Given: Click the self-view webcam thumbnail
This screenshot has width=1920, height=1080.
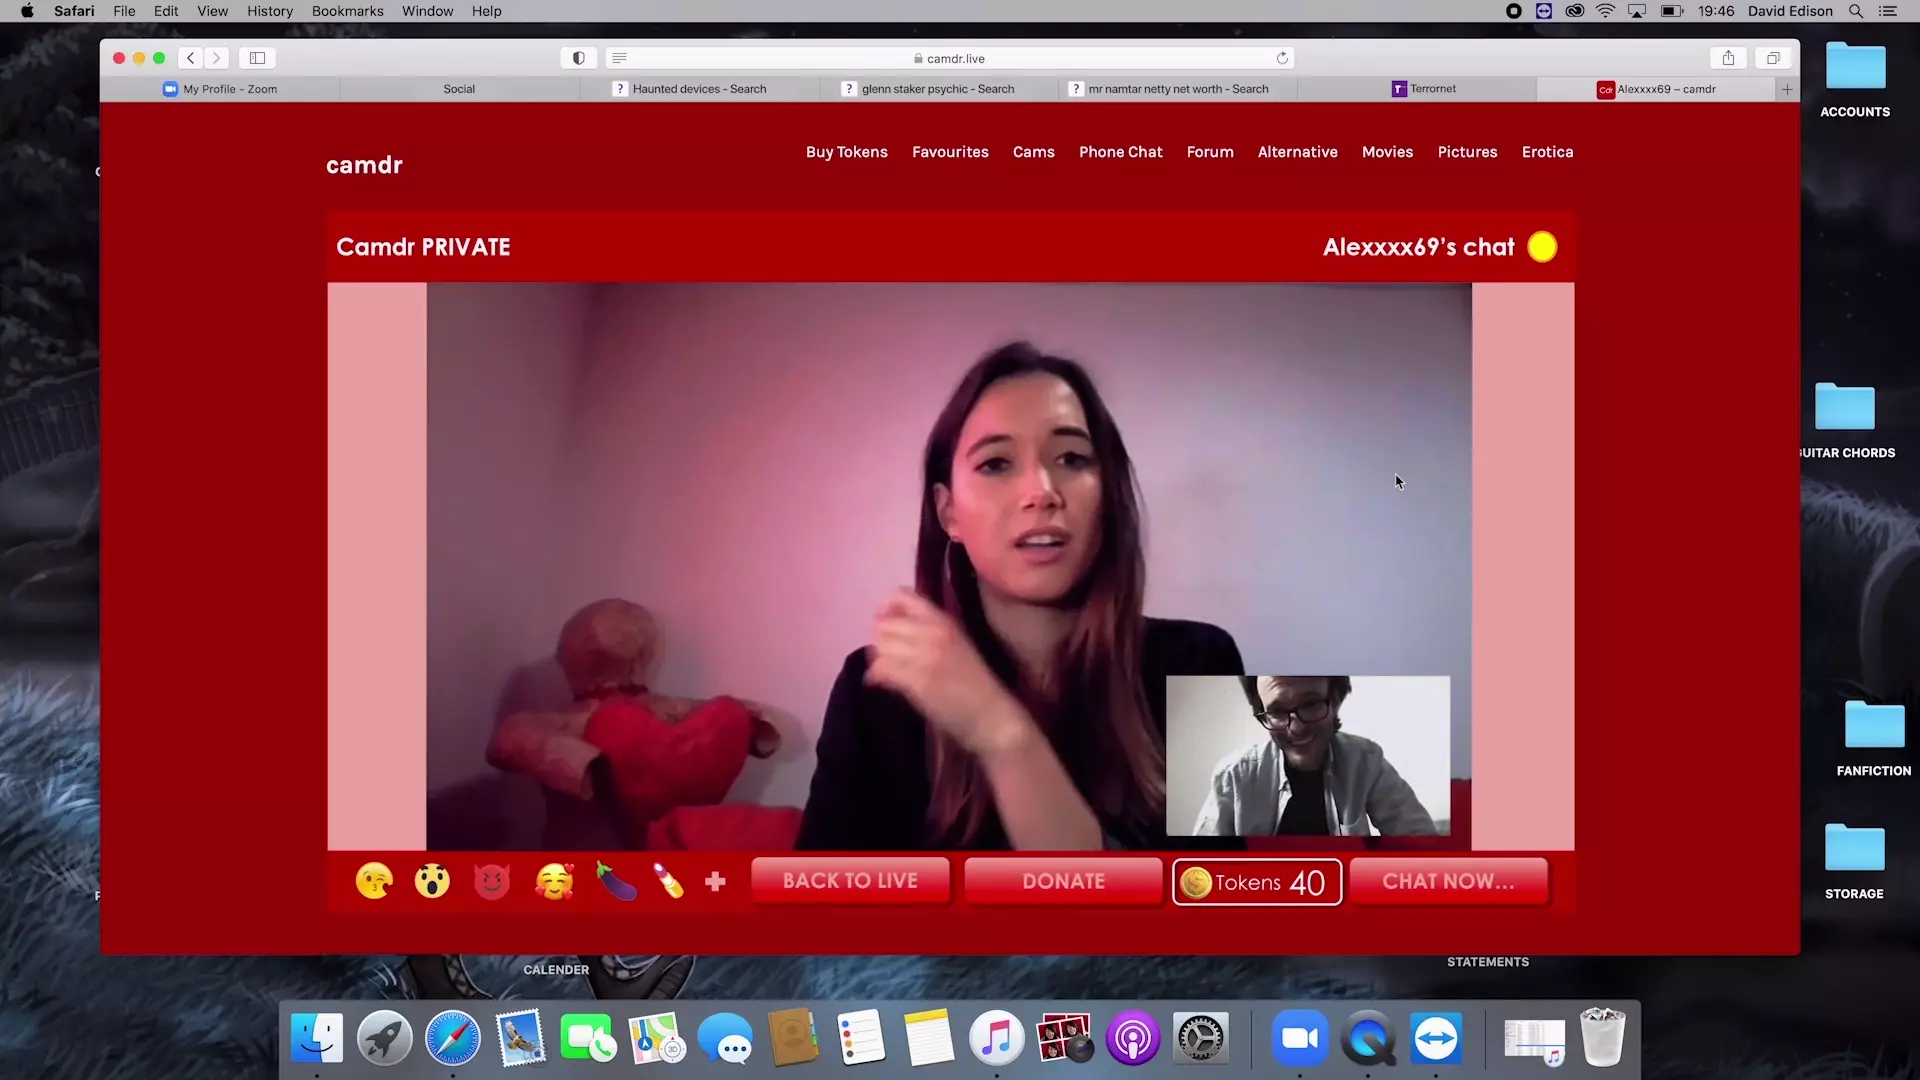Looking at the screenshot, I should (1308, 756).
